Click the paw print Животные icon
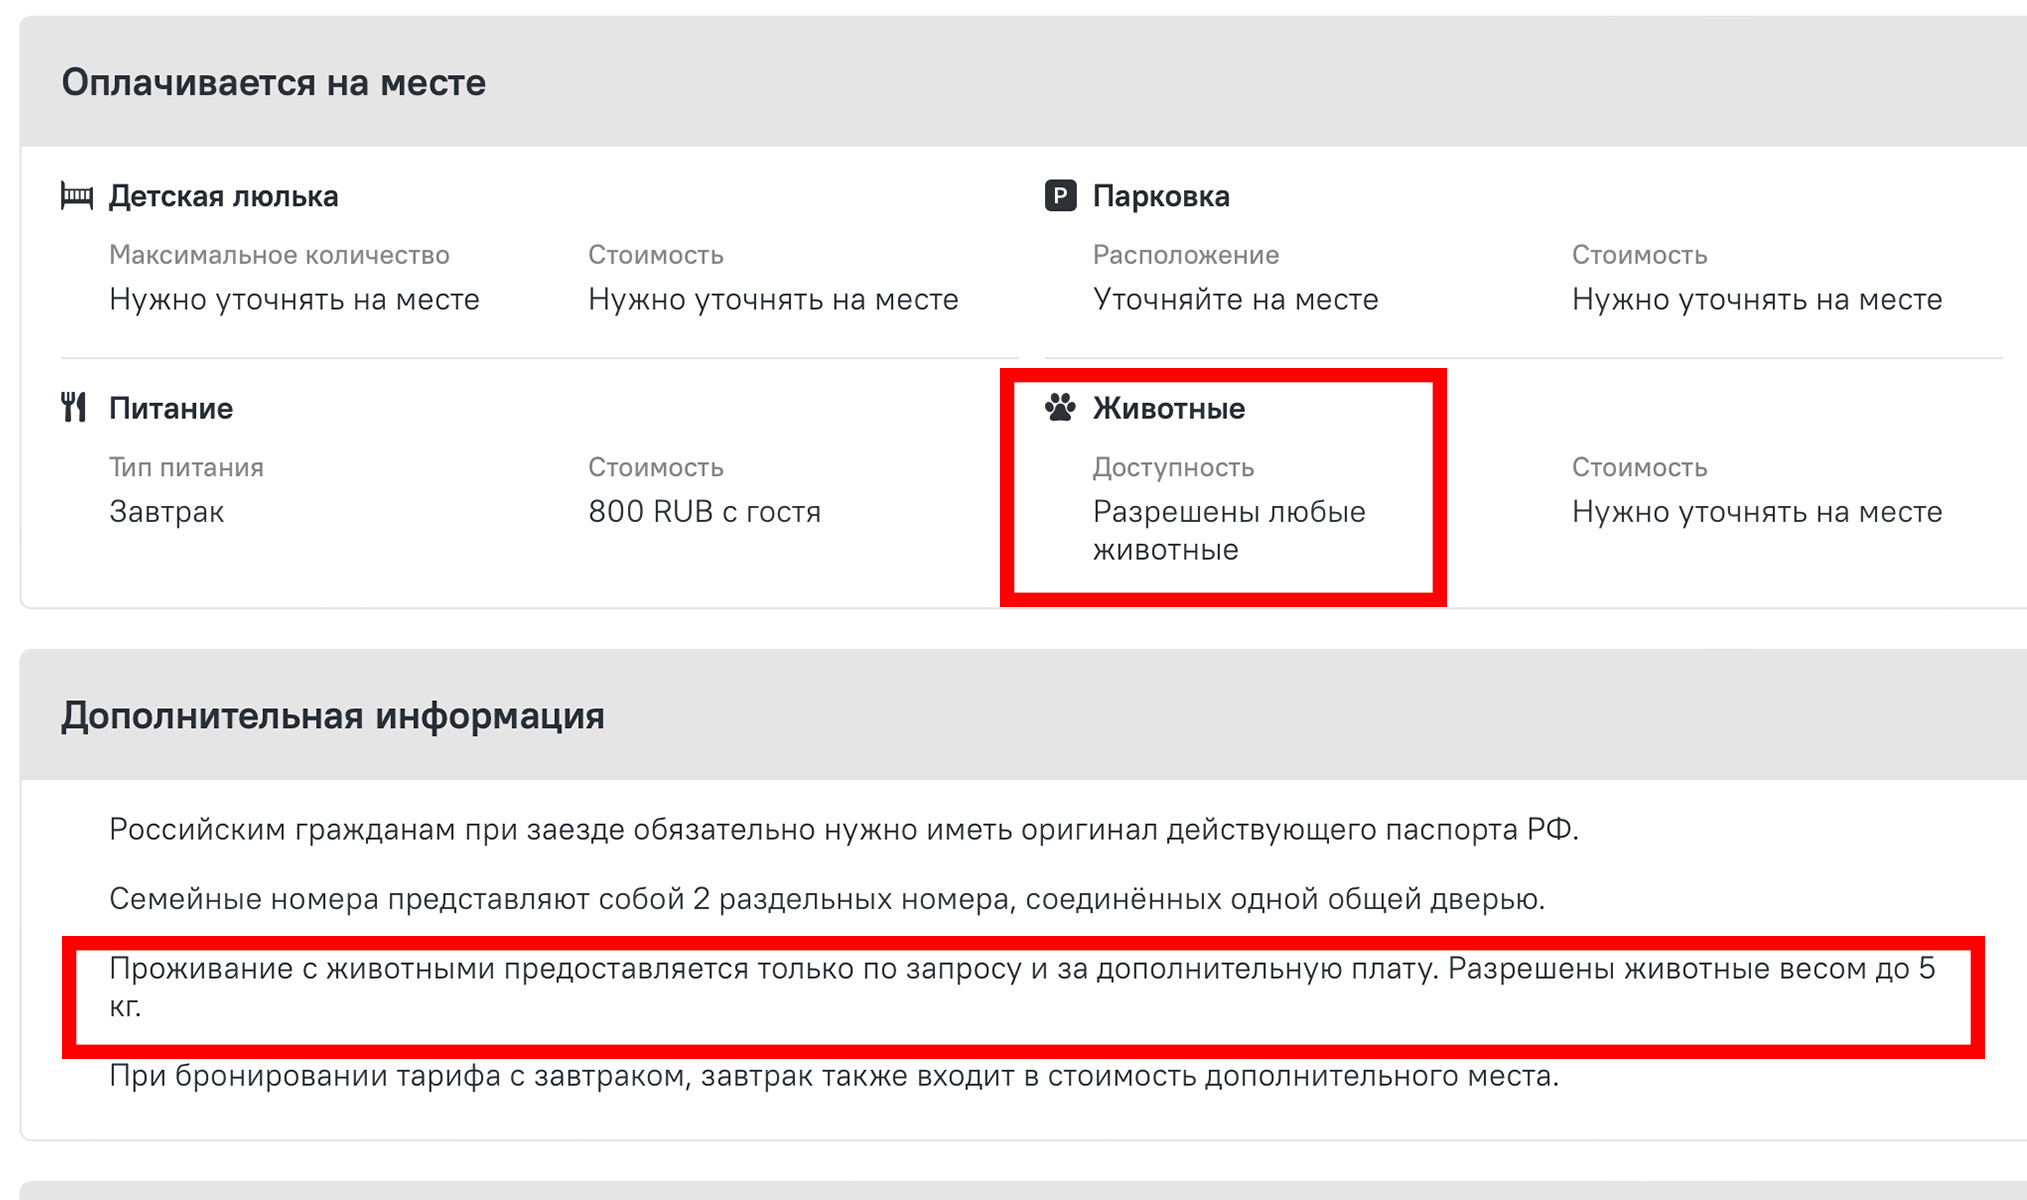Image resolution: width=2027 pixels, height=1200 pixels. click(x=1060, y=408)
